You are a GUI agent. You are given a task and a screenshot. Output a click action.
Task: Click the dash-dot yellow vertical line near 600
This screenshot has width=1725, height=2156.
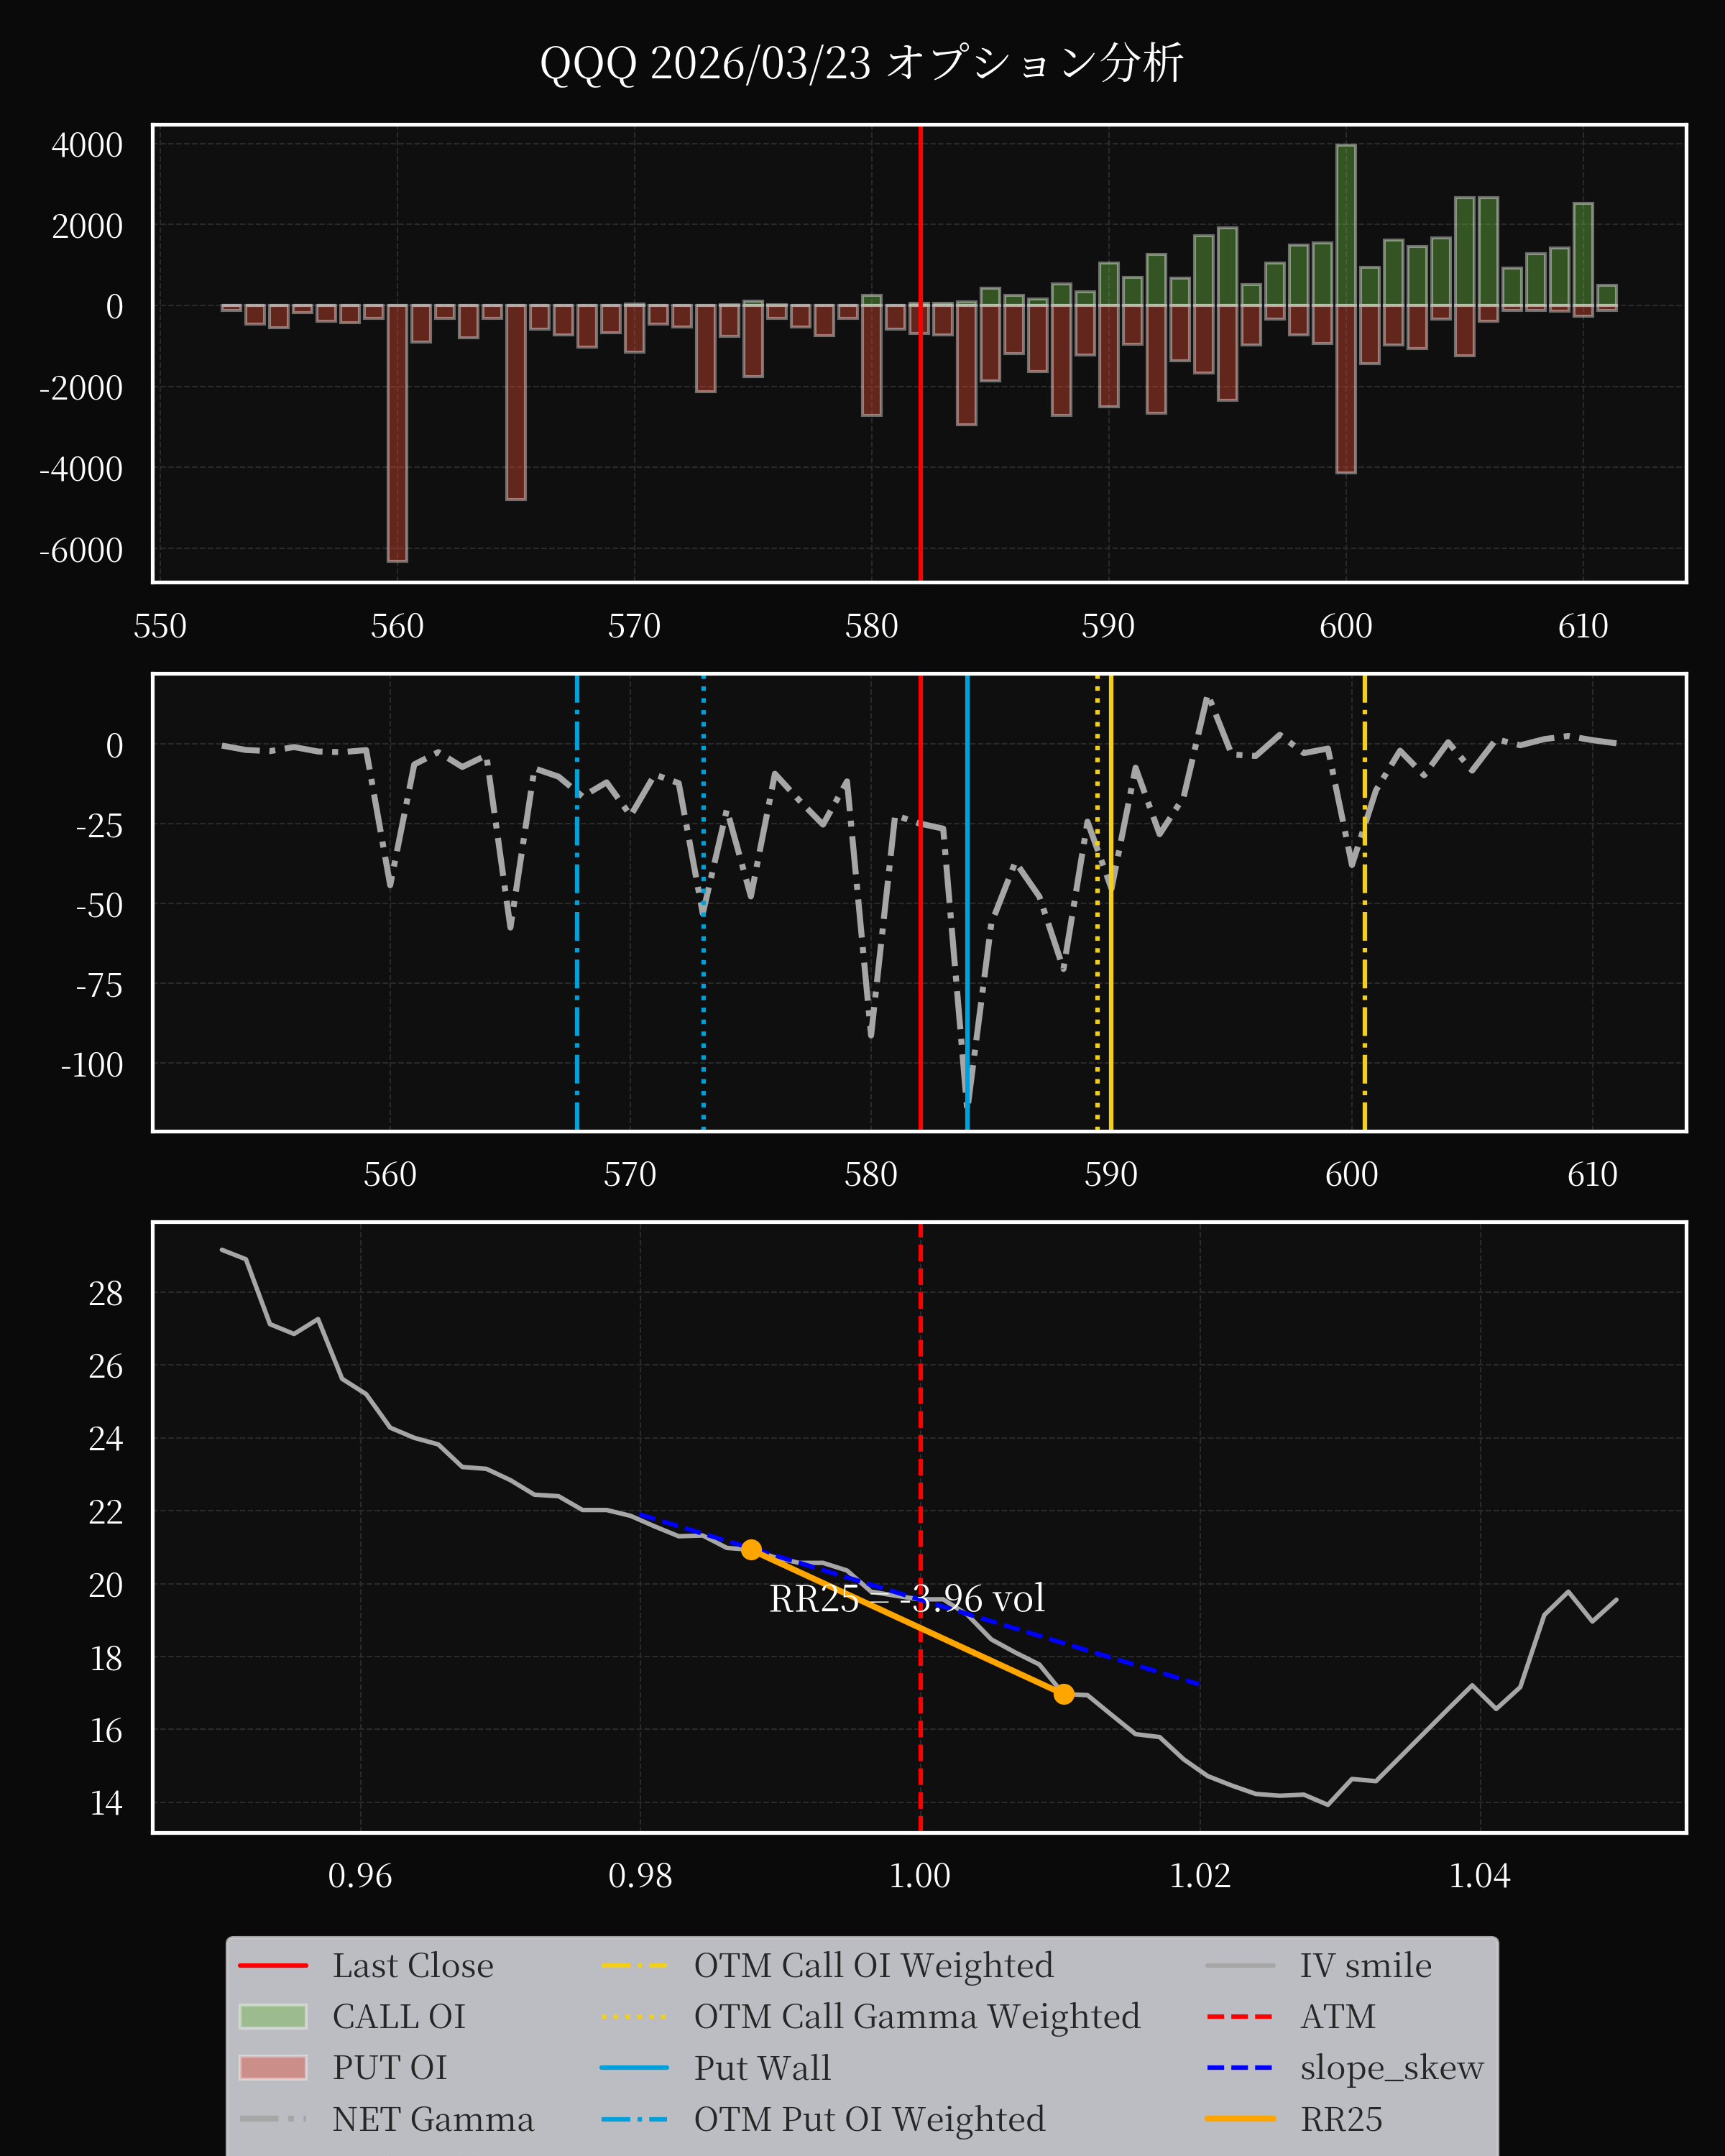(1365, 903)
